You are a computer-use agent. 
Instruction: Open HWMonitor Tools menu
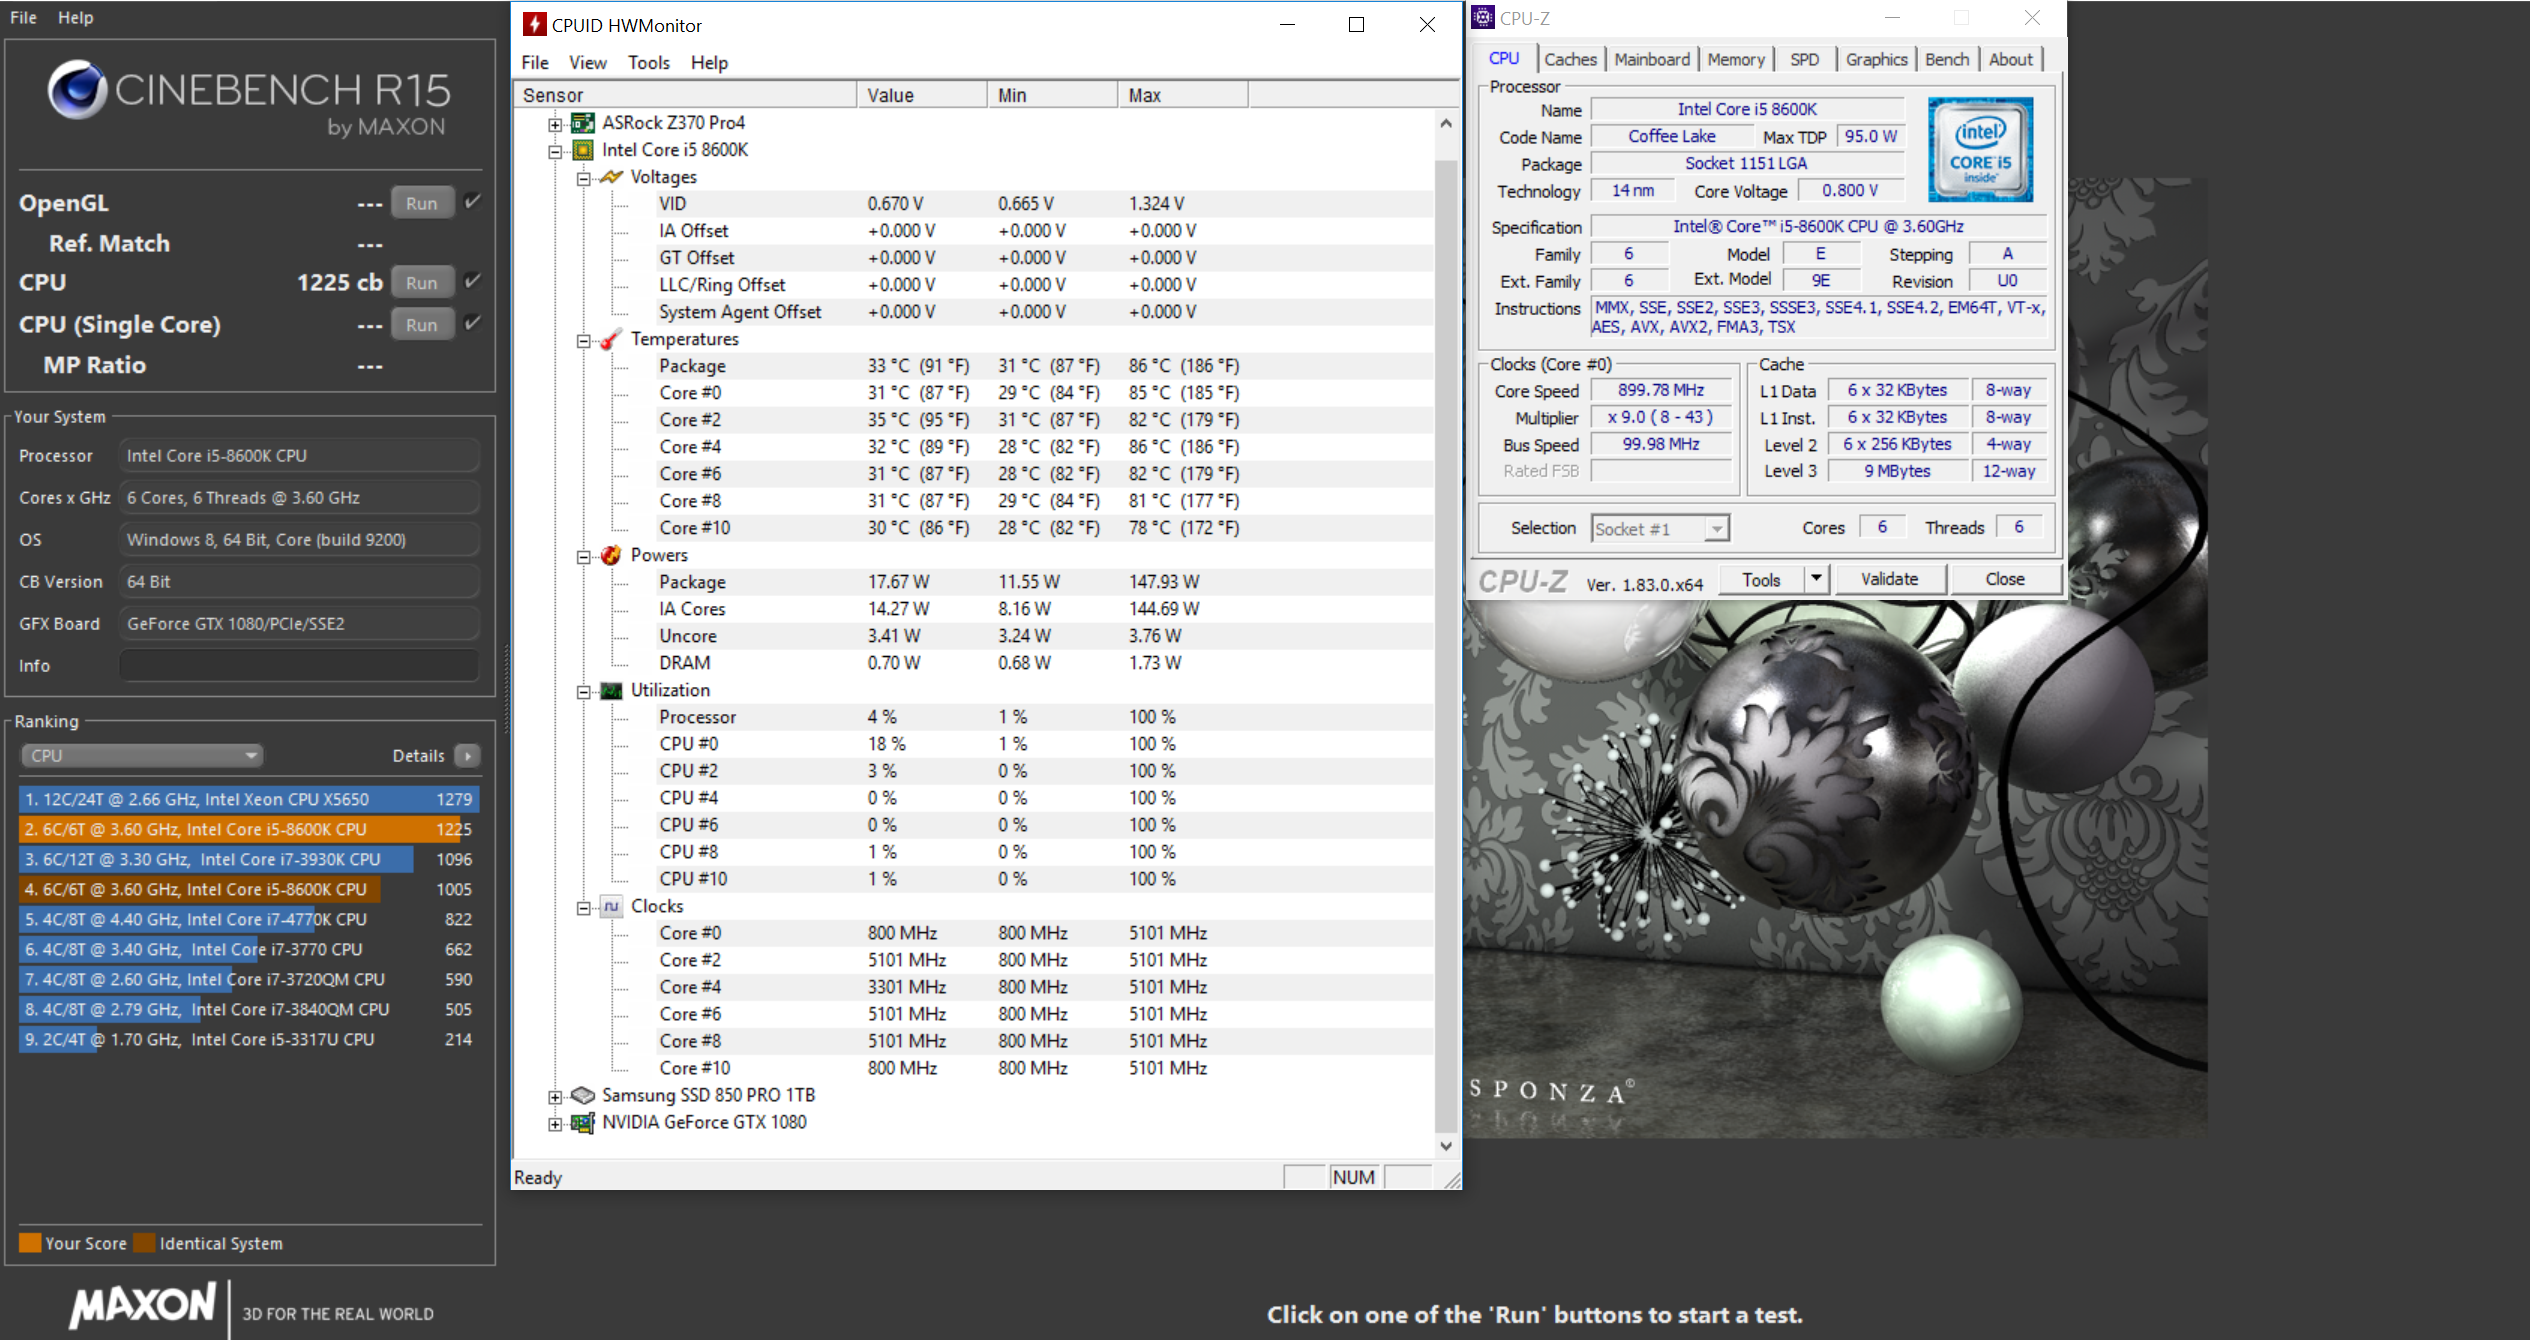pos(649,62)
